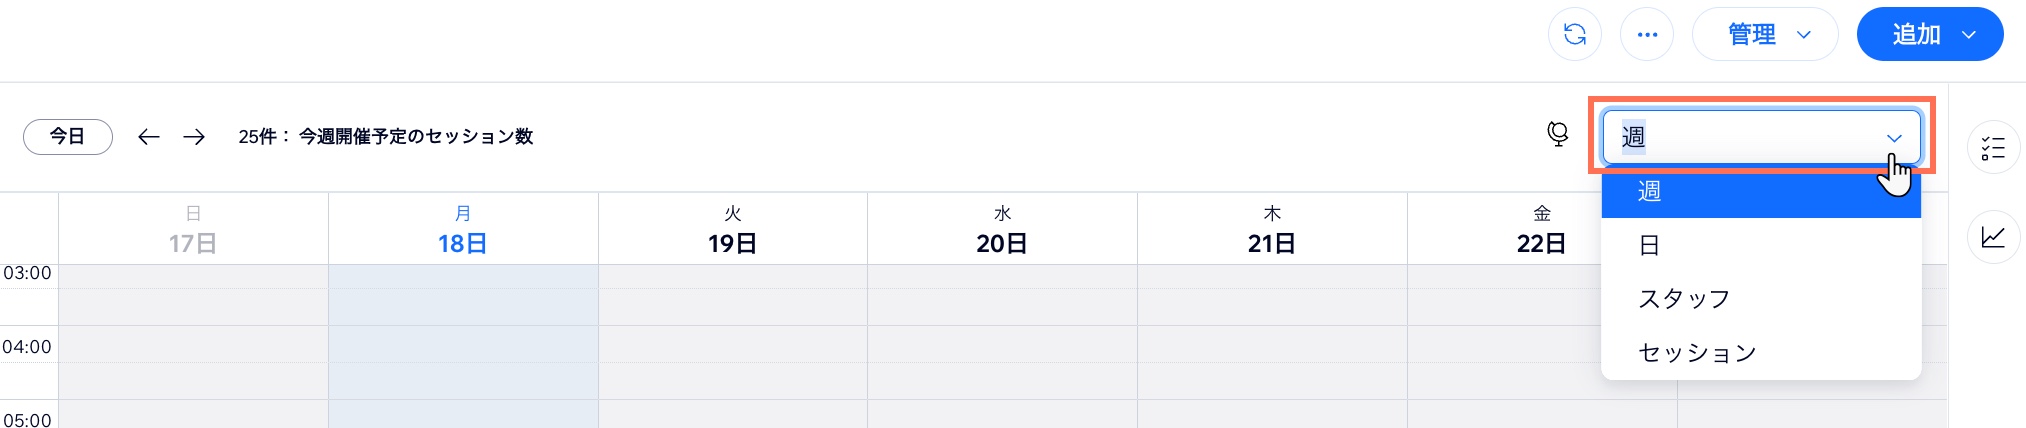Screen dimensions: 2026x428
Task: Open the analytics chart side panel icon
Action: coord(1993,237)
